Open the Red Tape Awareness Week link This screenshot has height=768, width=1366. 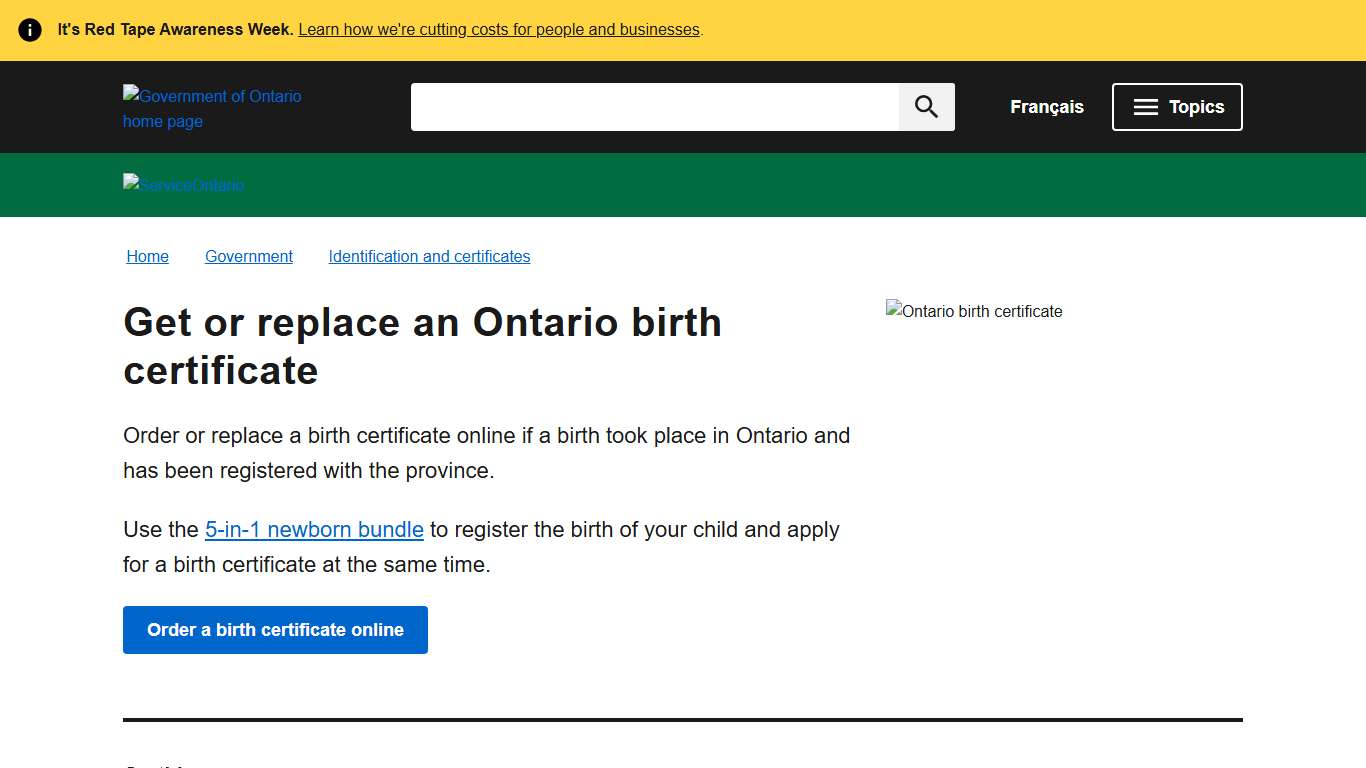[x=499, y=29]
